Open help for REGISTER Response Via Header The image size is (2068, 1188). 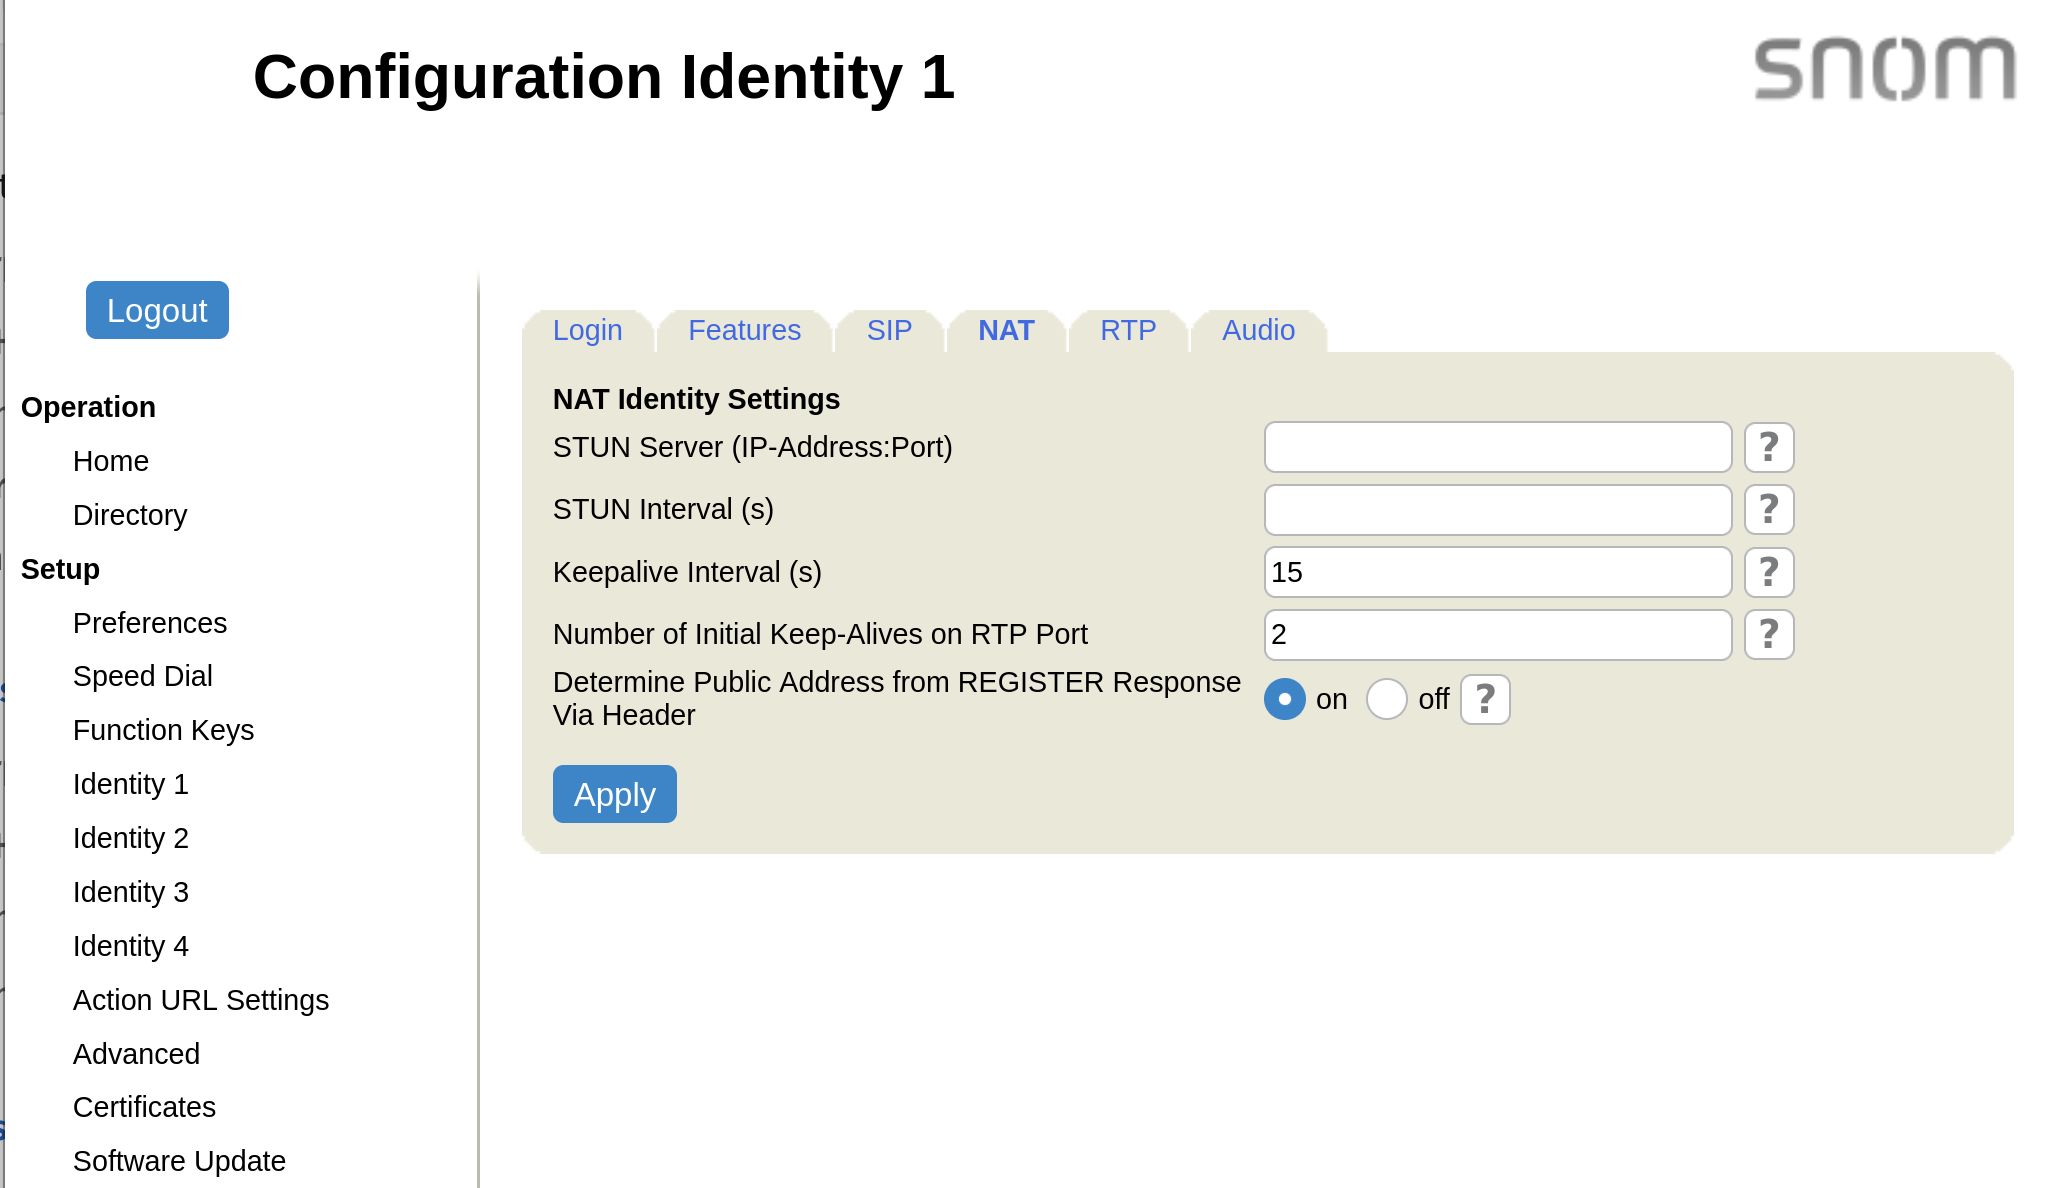[1484, 699]
